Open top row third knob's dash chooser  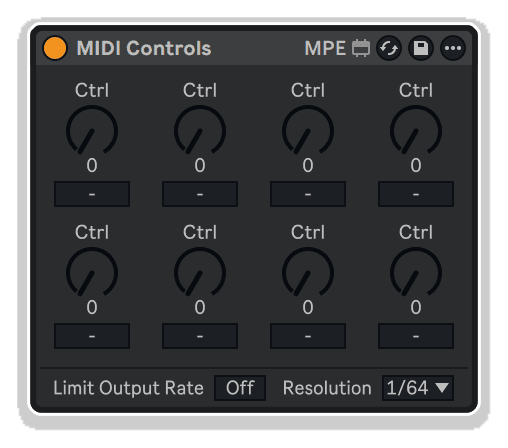click(308, 194)
